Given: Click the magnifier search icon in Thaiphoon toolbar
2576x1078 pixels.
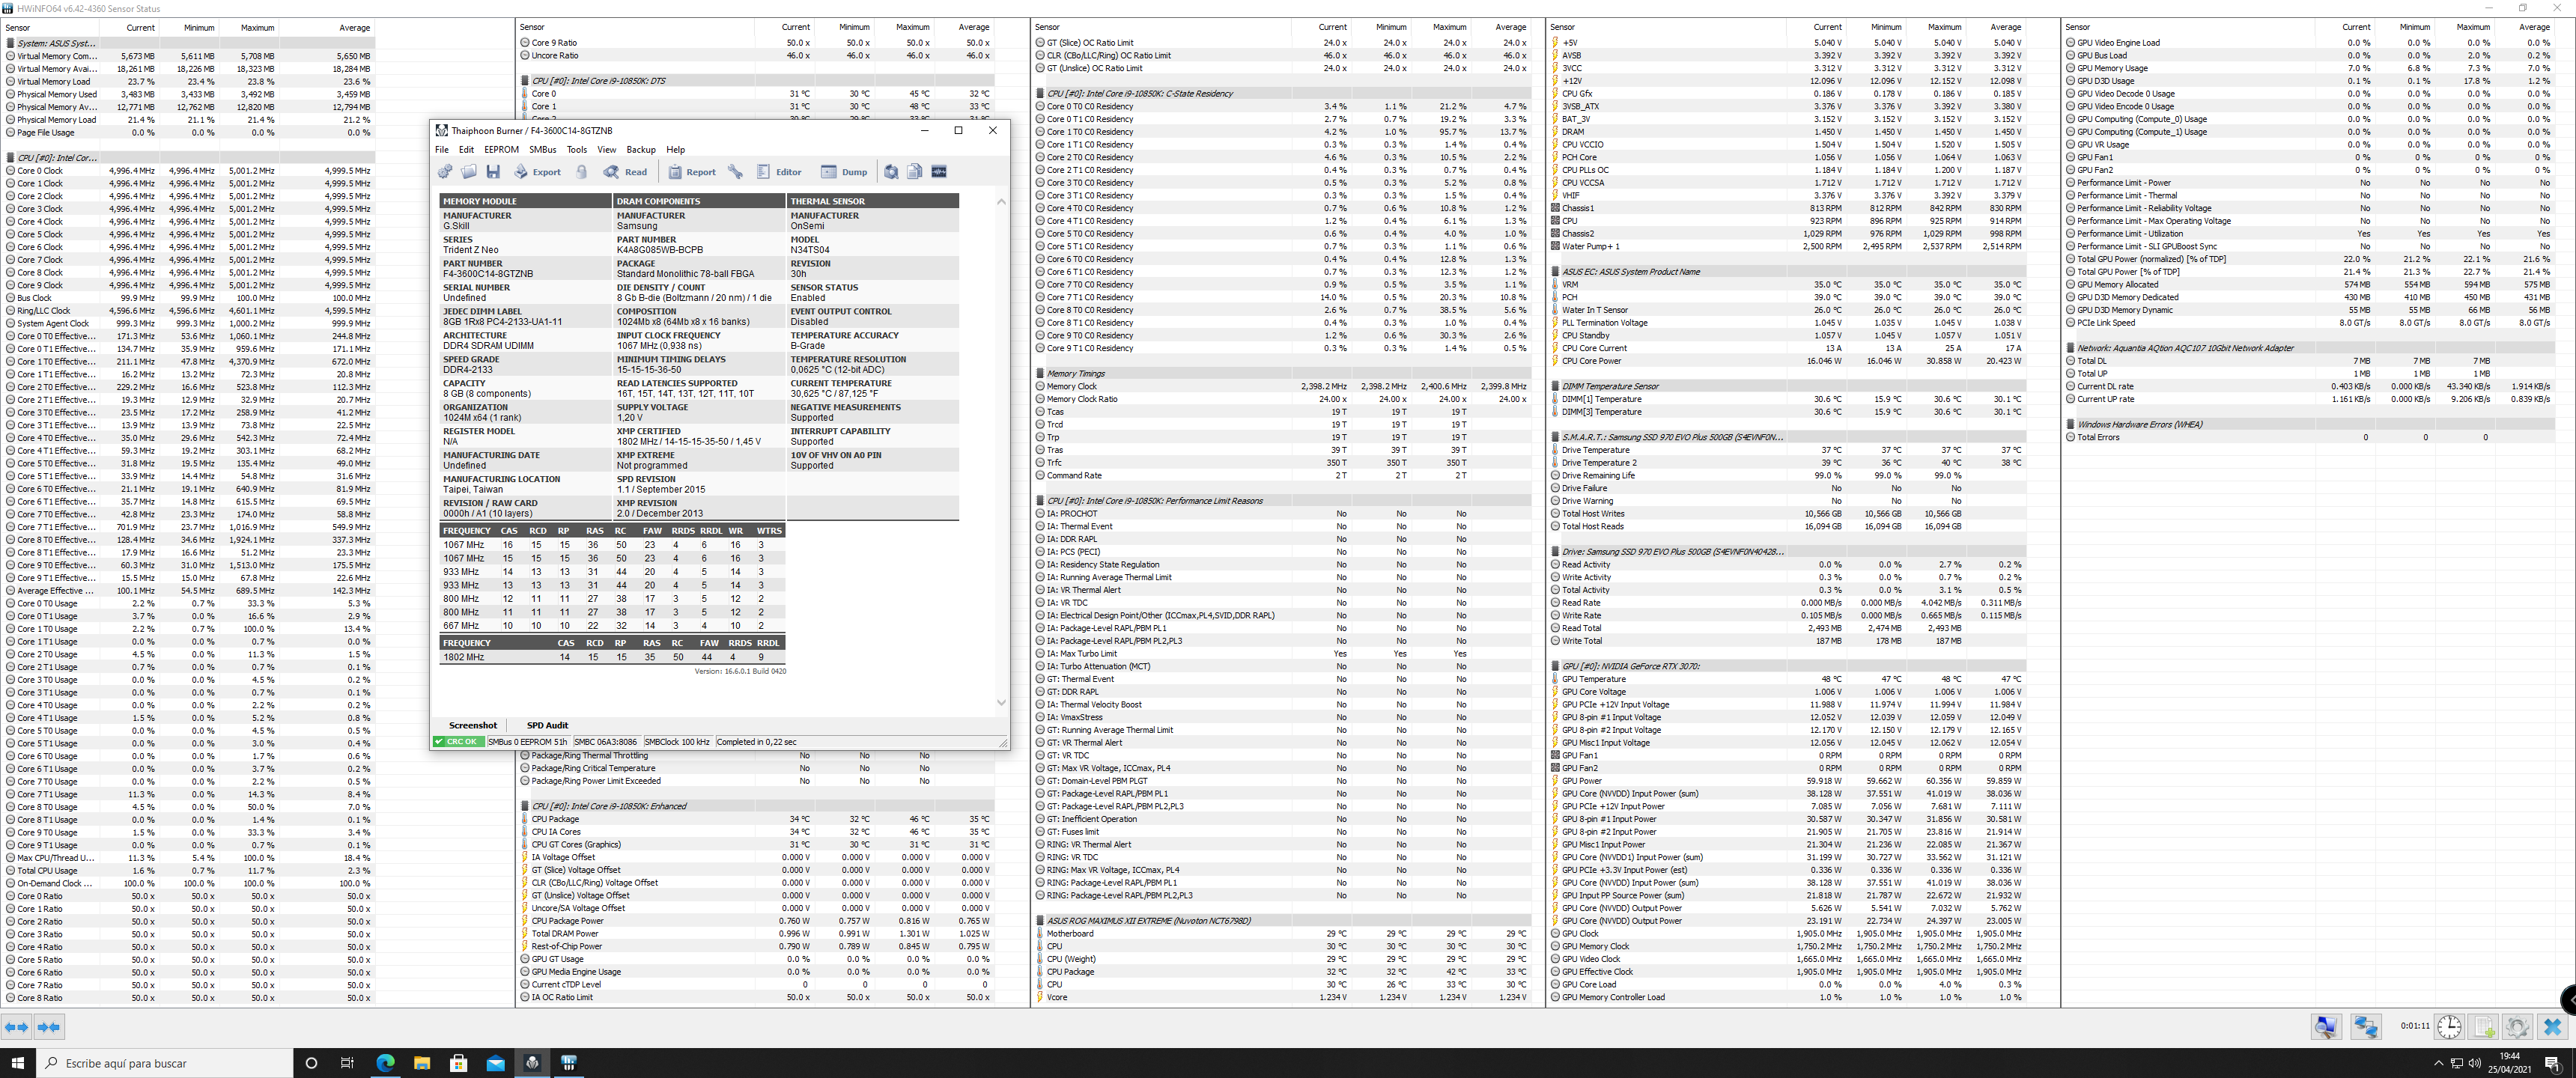Looking at the screenshot, I should pyautogui.click(x=891, y=172).
